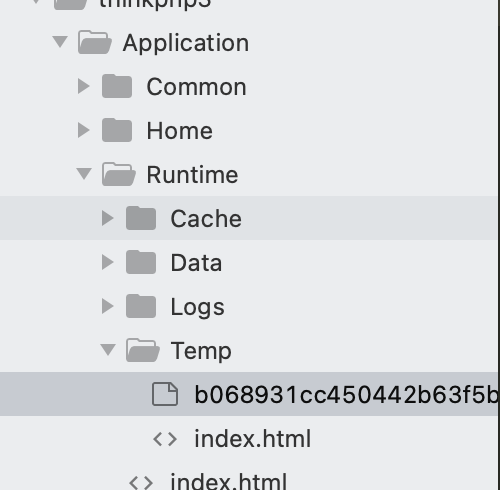Expand the Home folder triangle

(84, 130)
